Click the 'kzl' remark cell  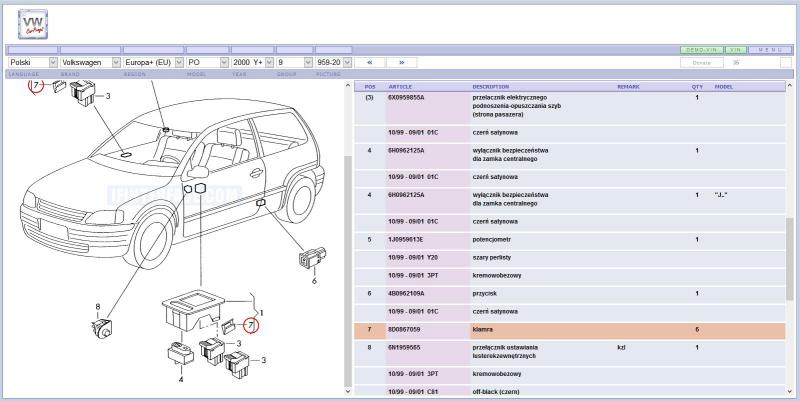(621, 347)
